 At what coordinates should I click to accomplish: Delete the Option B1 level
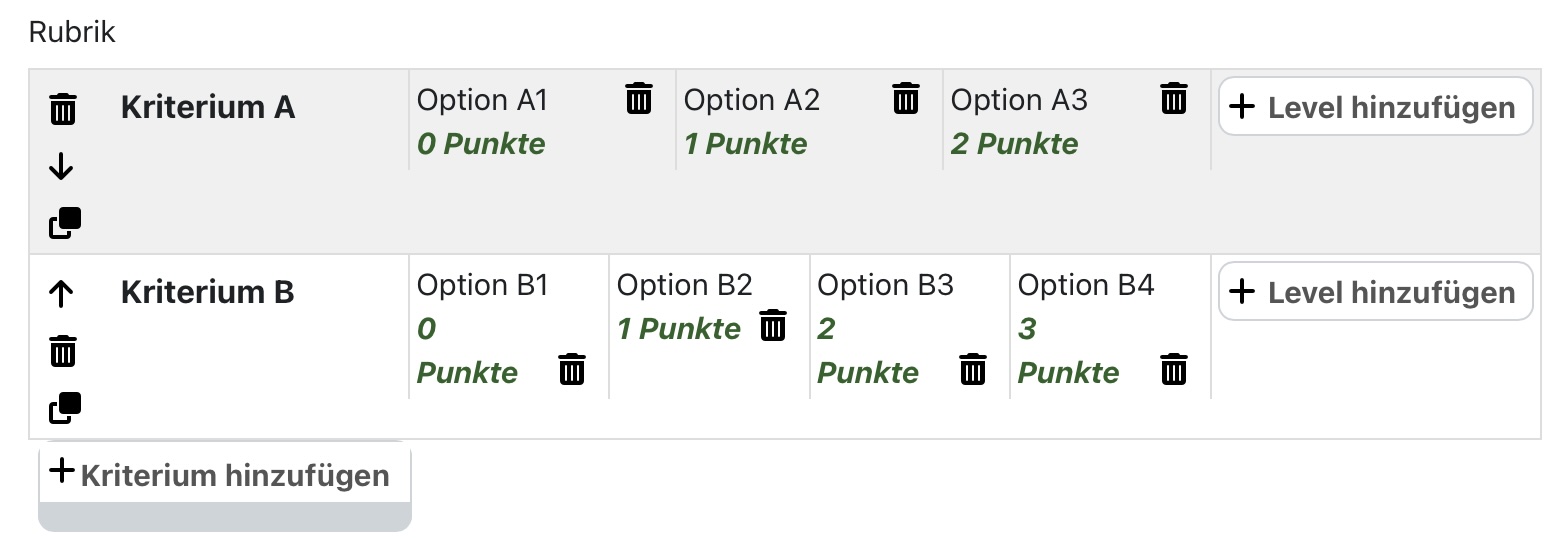coord(572,370)
